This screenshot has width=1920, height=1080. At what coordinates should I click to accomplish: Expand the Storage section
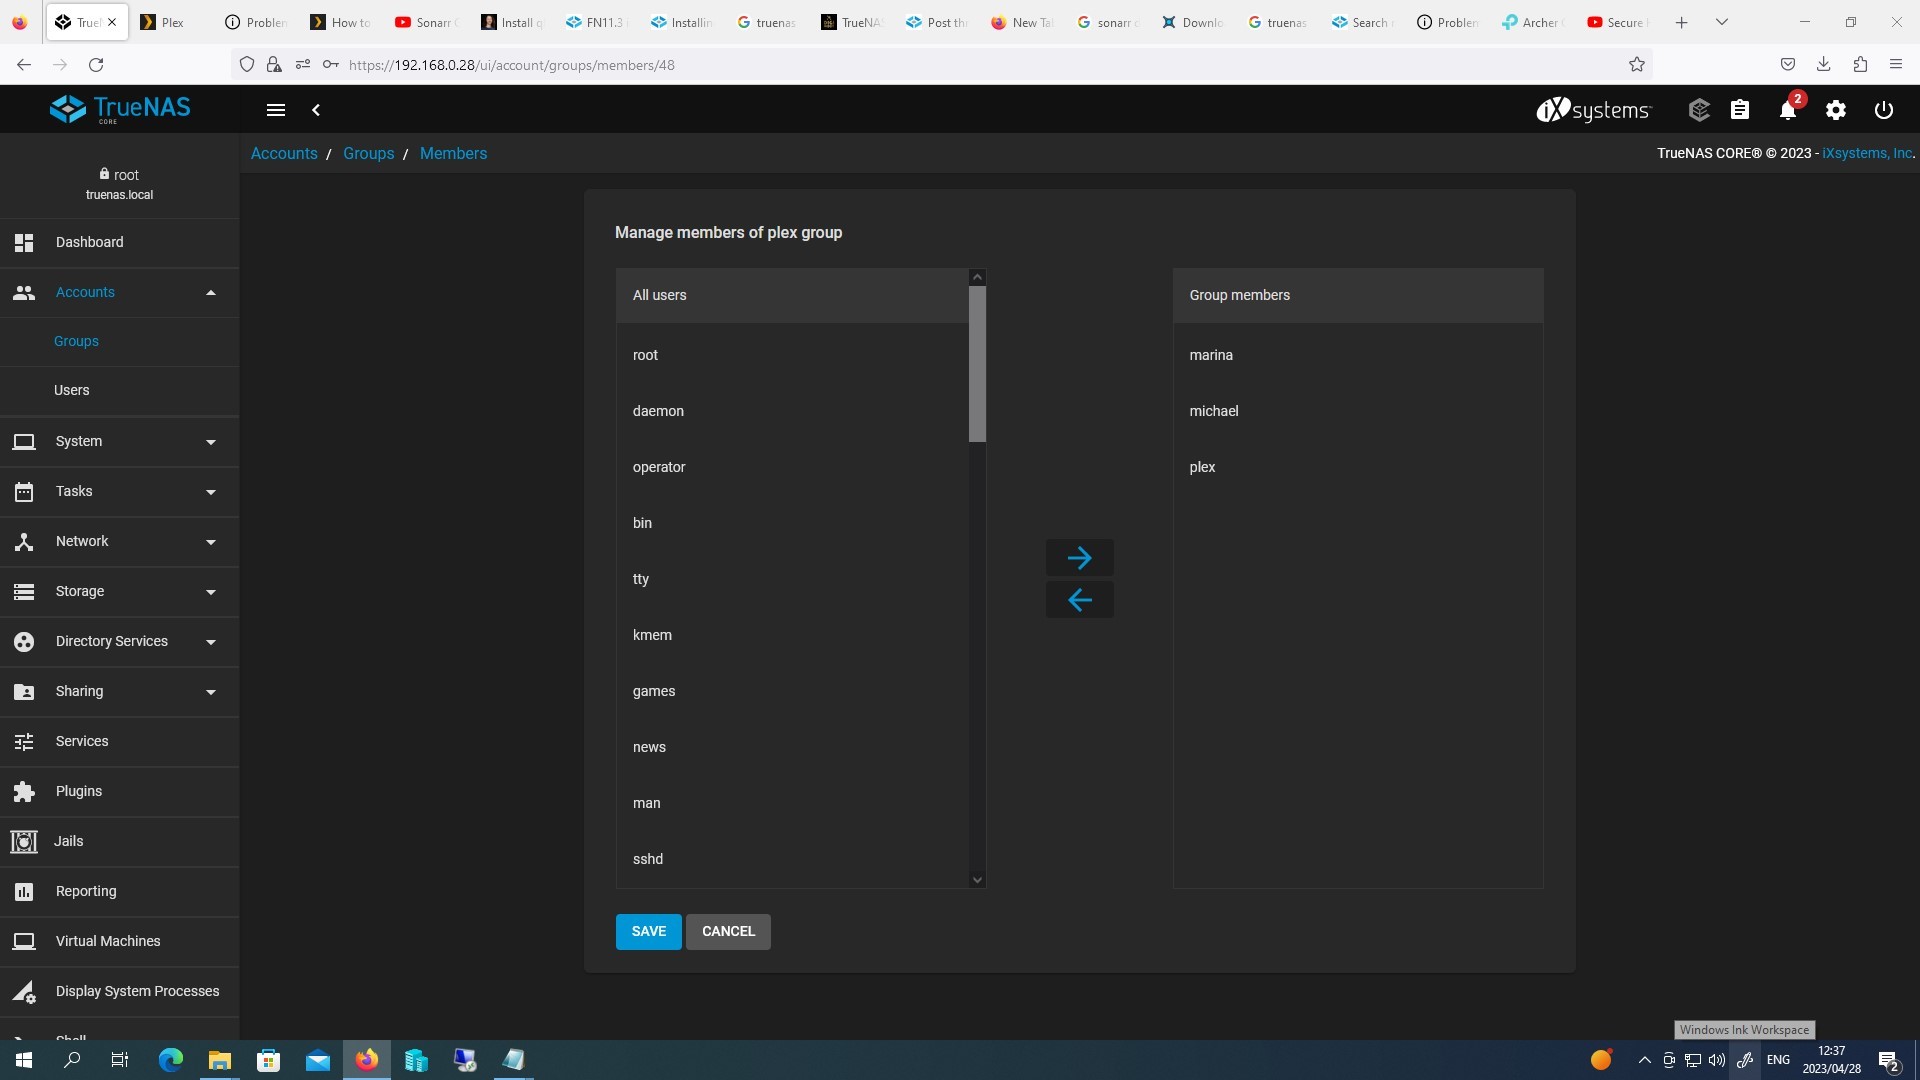120,592
